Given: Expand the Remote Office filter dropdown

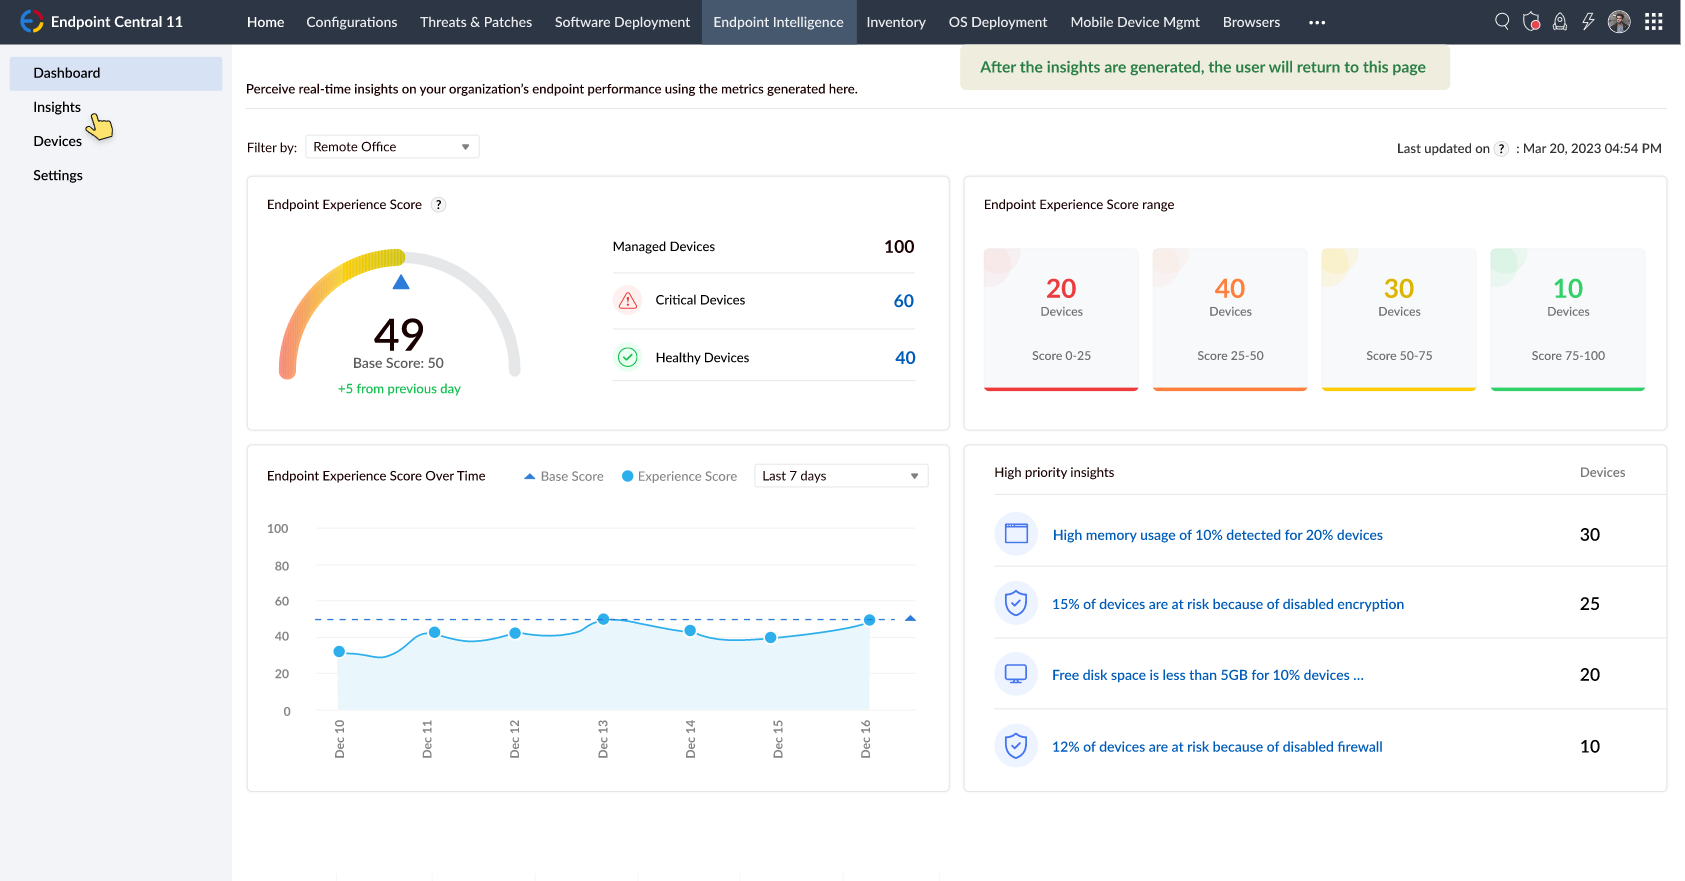Looking at the screenshot, I should [x=392, y=147].
